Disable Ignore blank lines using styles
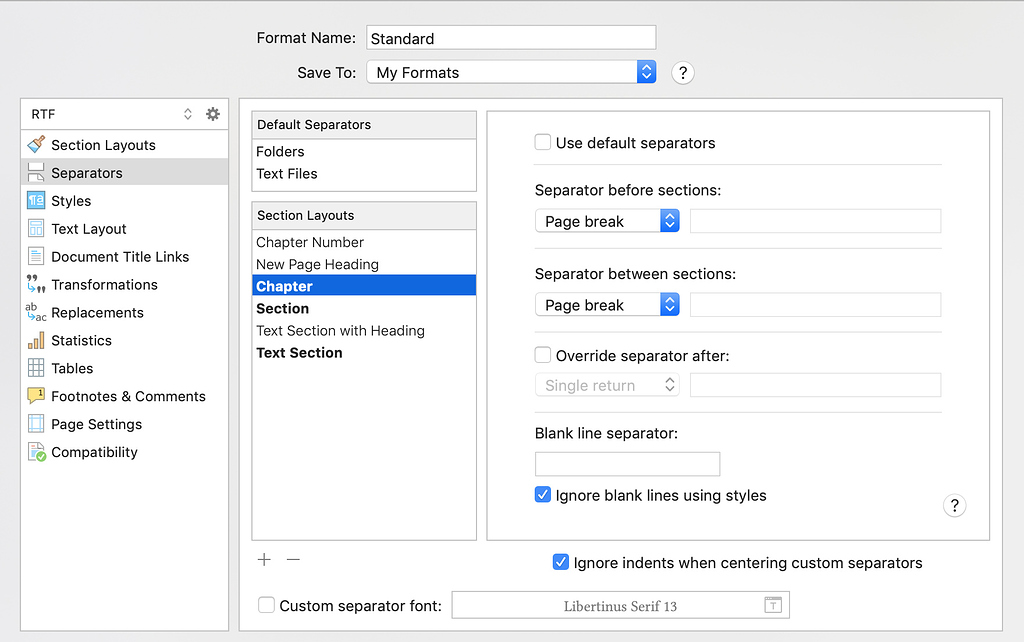Image resolution: width=1024 pixels, height=642 pixels. click(x=543, y=494)
